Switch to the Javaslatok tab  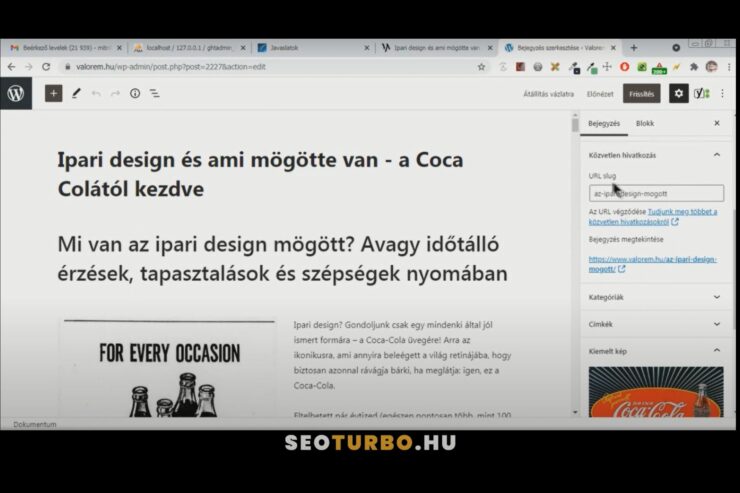click(x=309, y=48)
